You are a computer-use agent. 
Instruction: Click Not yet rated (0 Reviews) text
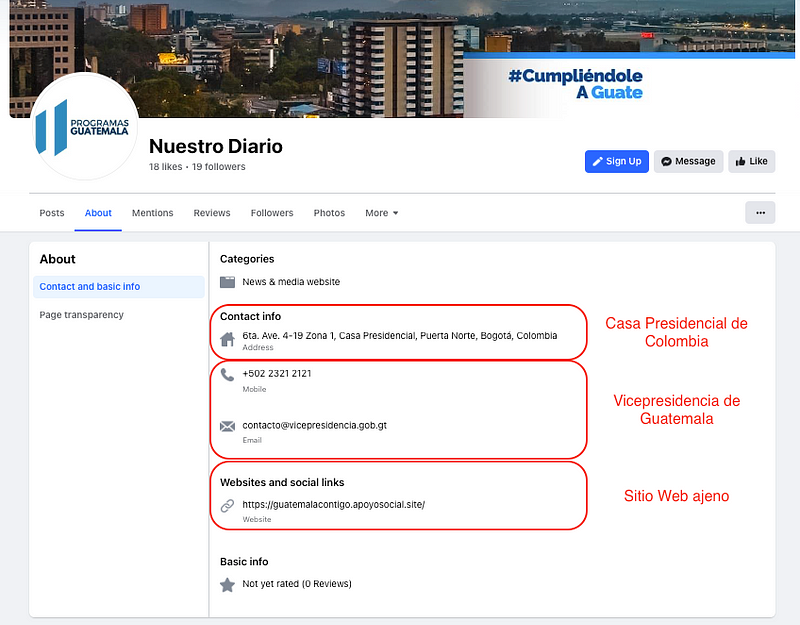[297, 584]
